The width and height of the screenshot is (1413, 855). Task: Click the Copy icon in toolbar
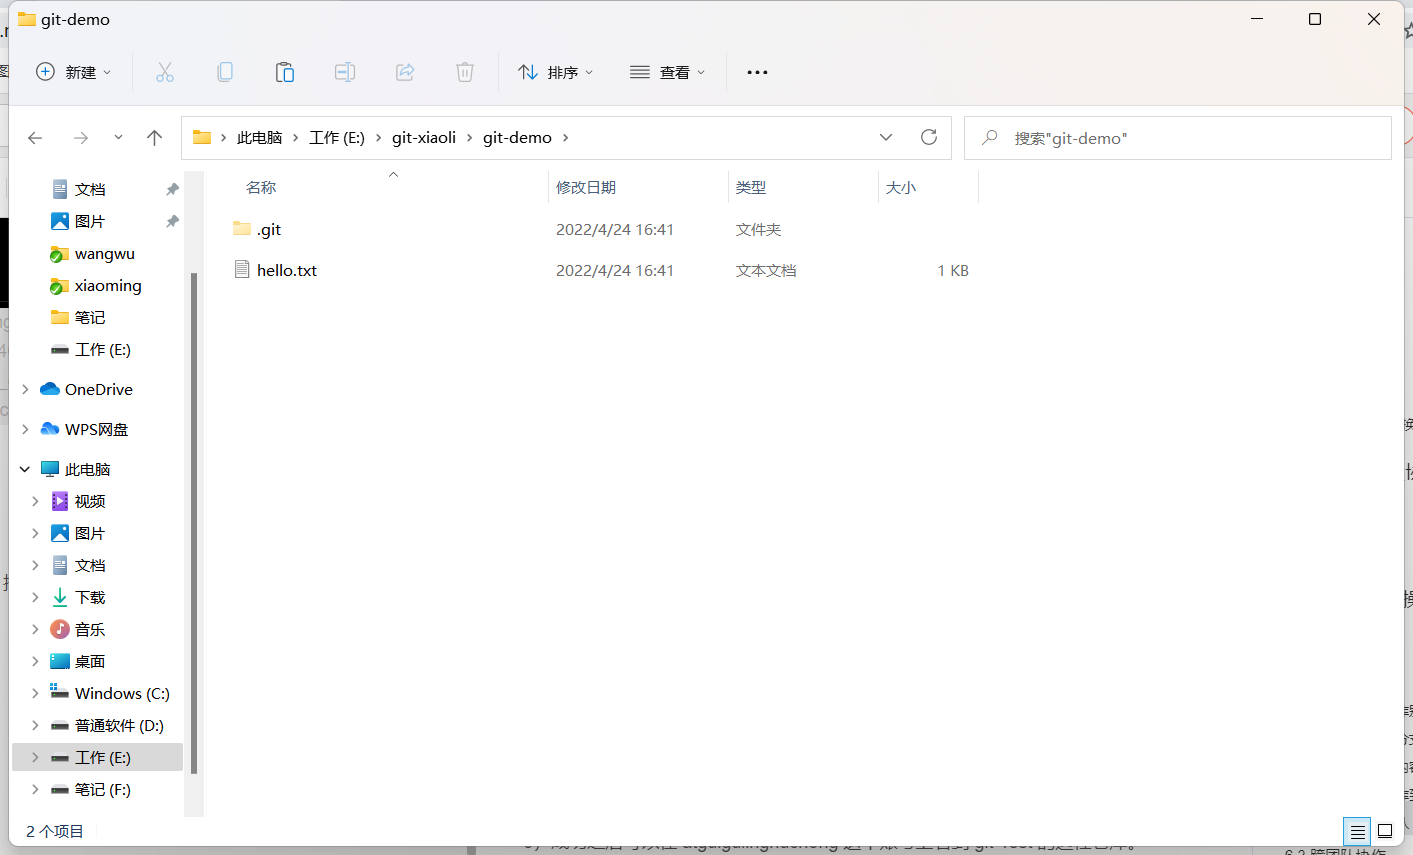coord(225,72)
